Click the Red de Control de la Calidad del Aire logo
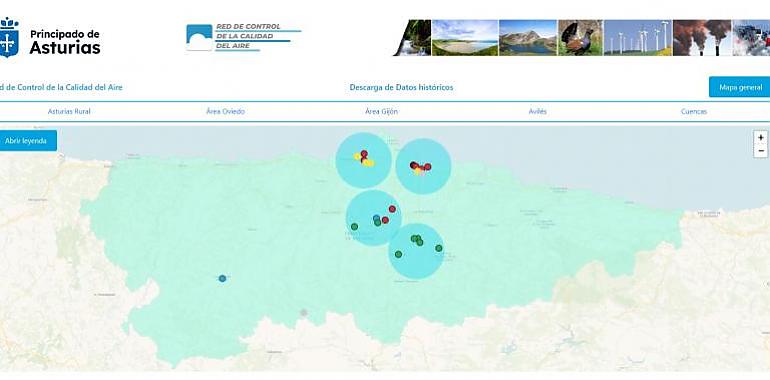The height and width of the screenshot is (380, 770). point(244,37)
